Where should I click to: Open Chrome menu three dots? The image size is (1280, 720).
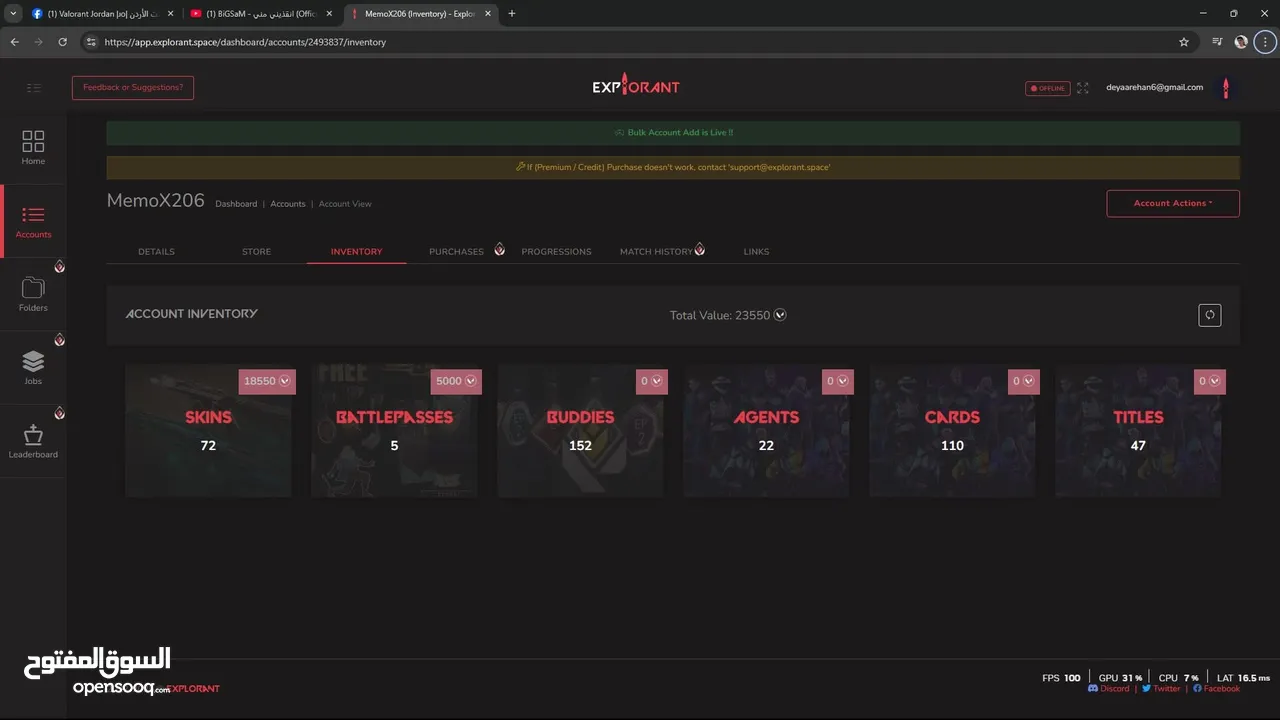click(x=1264, y=42)
